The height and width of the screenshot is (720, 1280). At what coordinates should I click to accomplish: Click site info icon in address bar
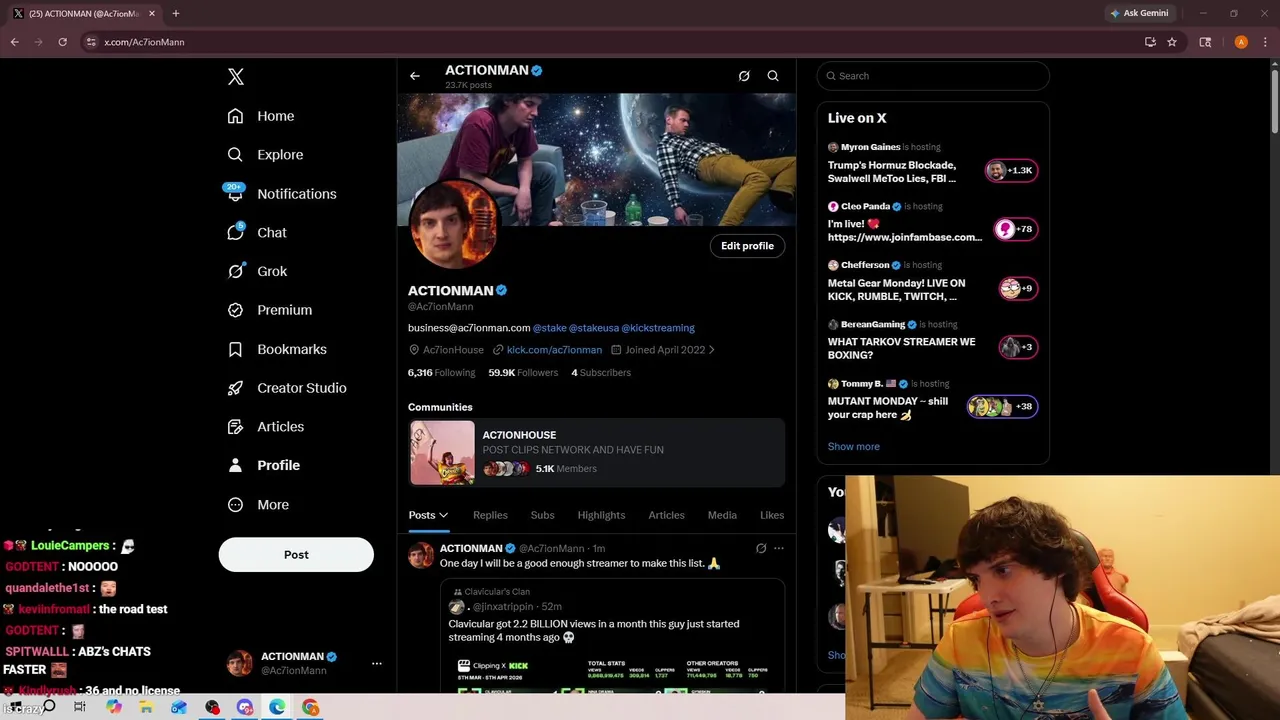[91, 42]
